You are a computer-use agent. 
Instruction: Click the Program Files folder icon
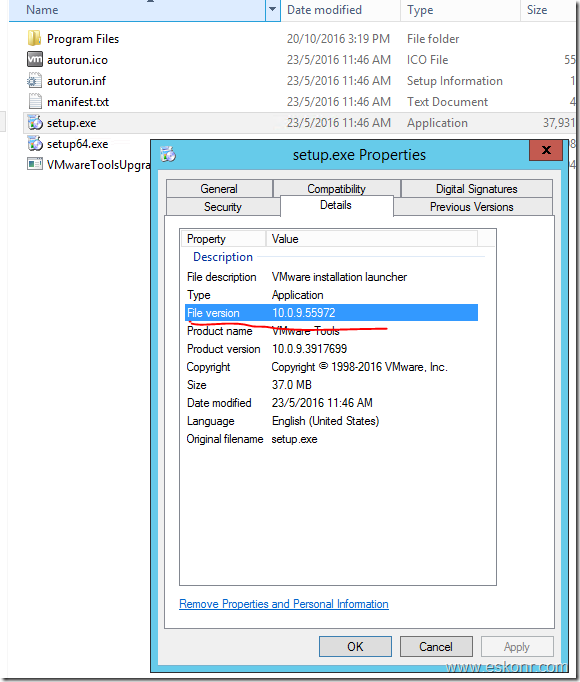(x=34, y=39)
